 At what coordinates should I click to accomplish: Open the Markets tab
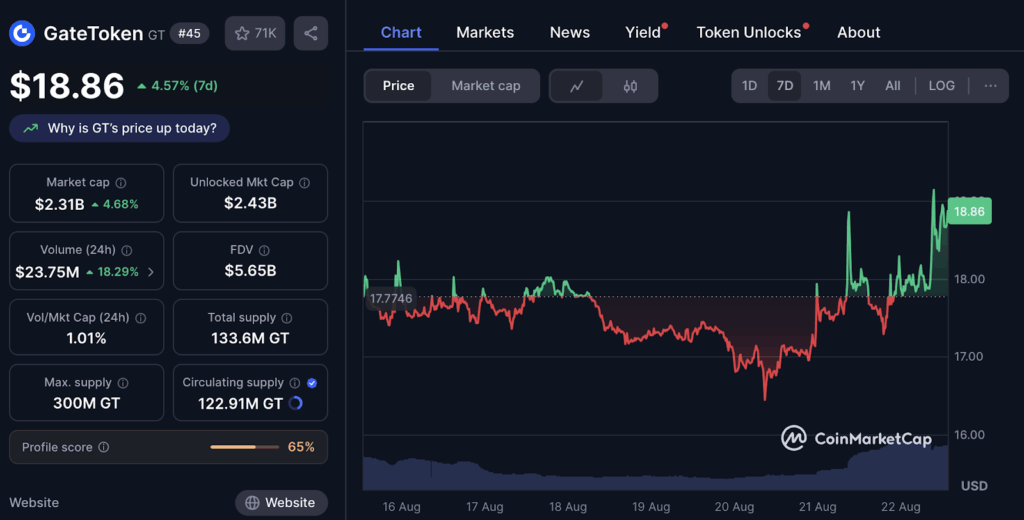485,32
